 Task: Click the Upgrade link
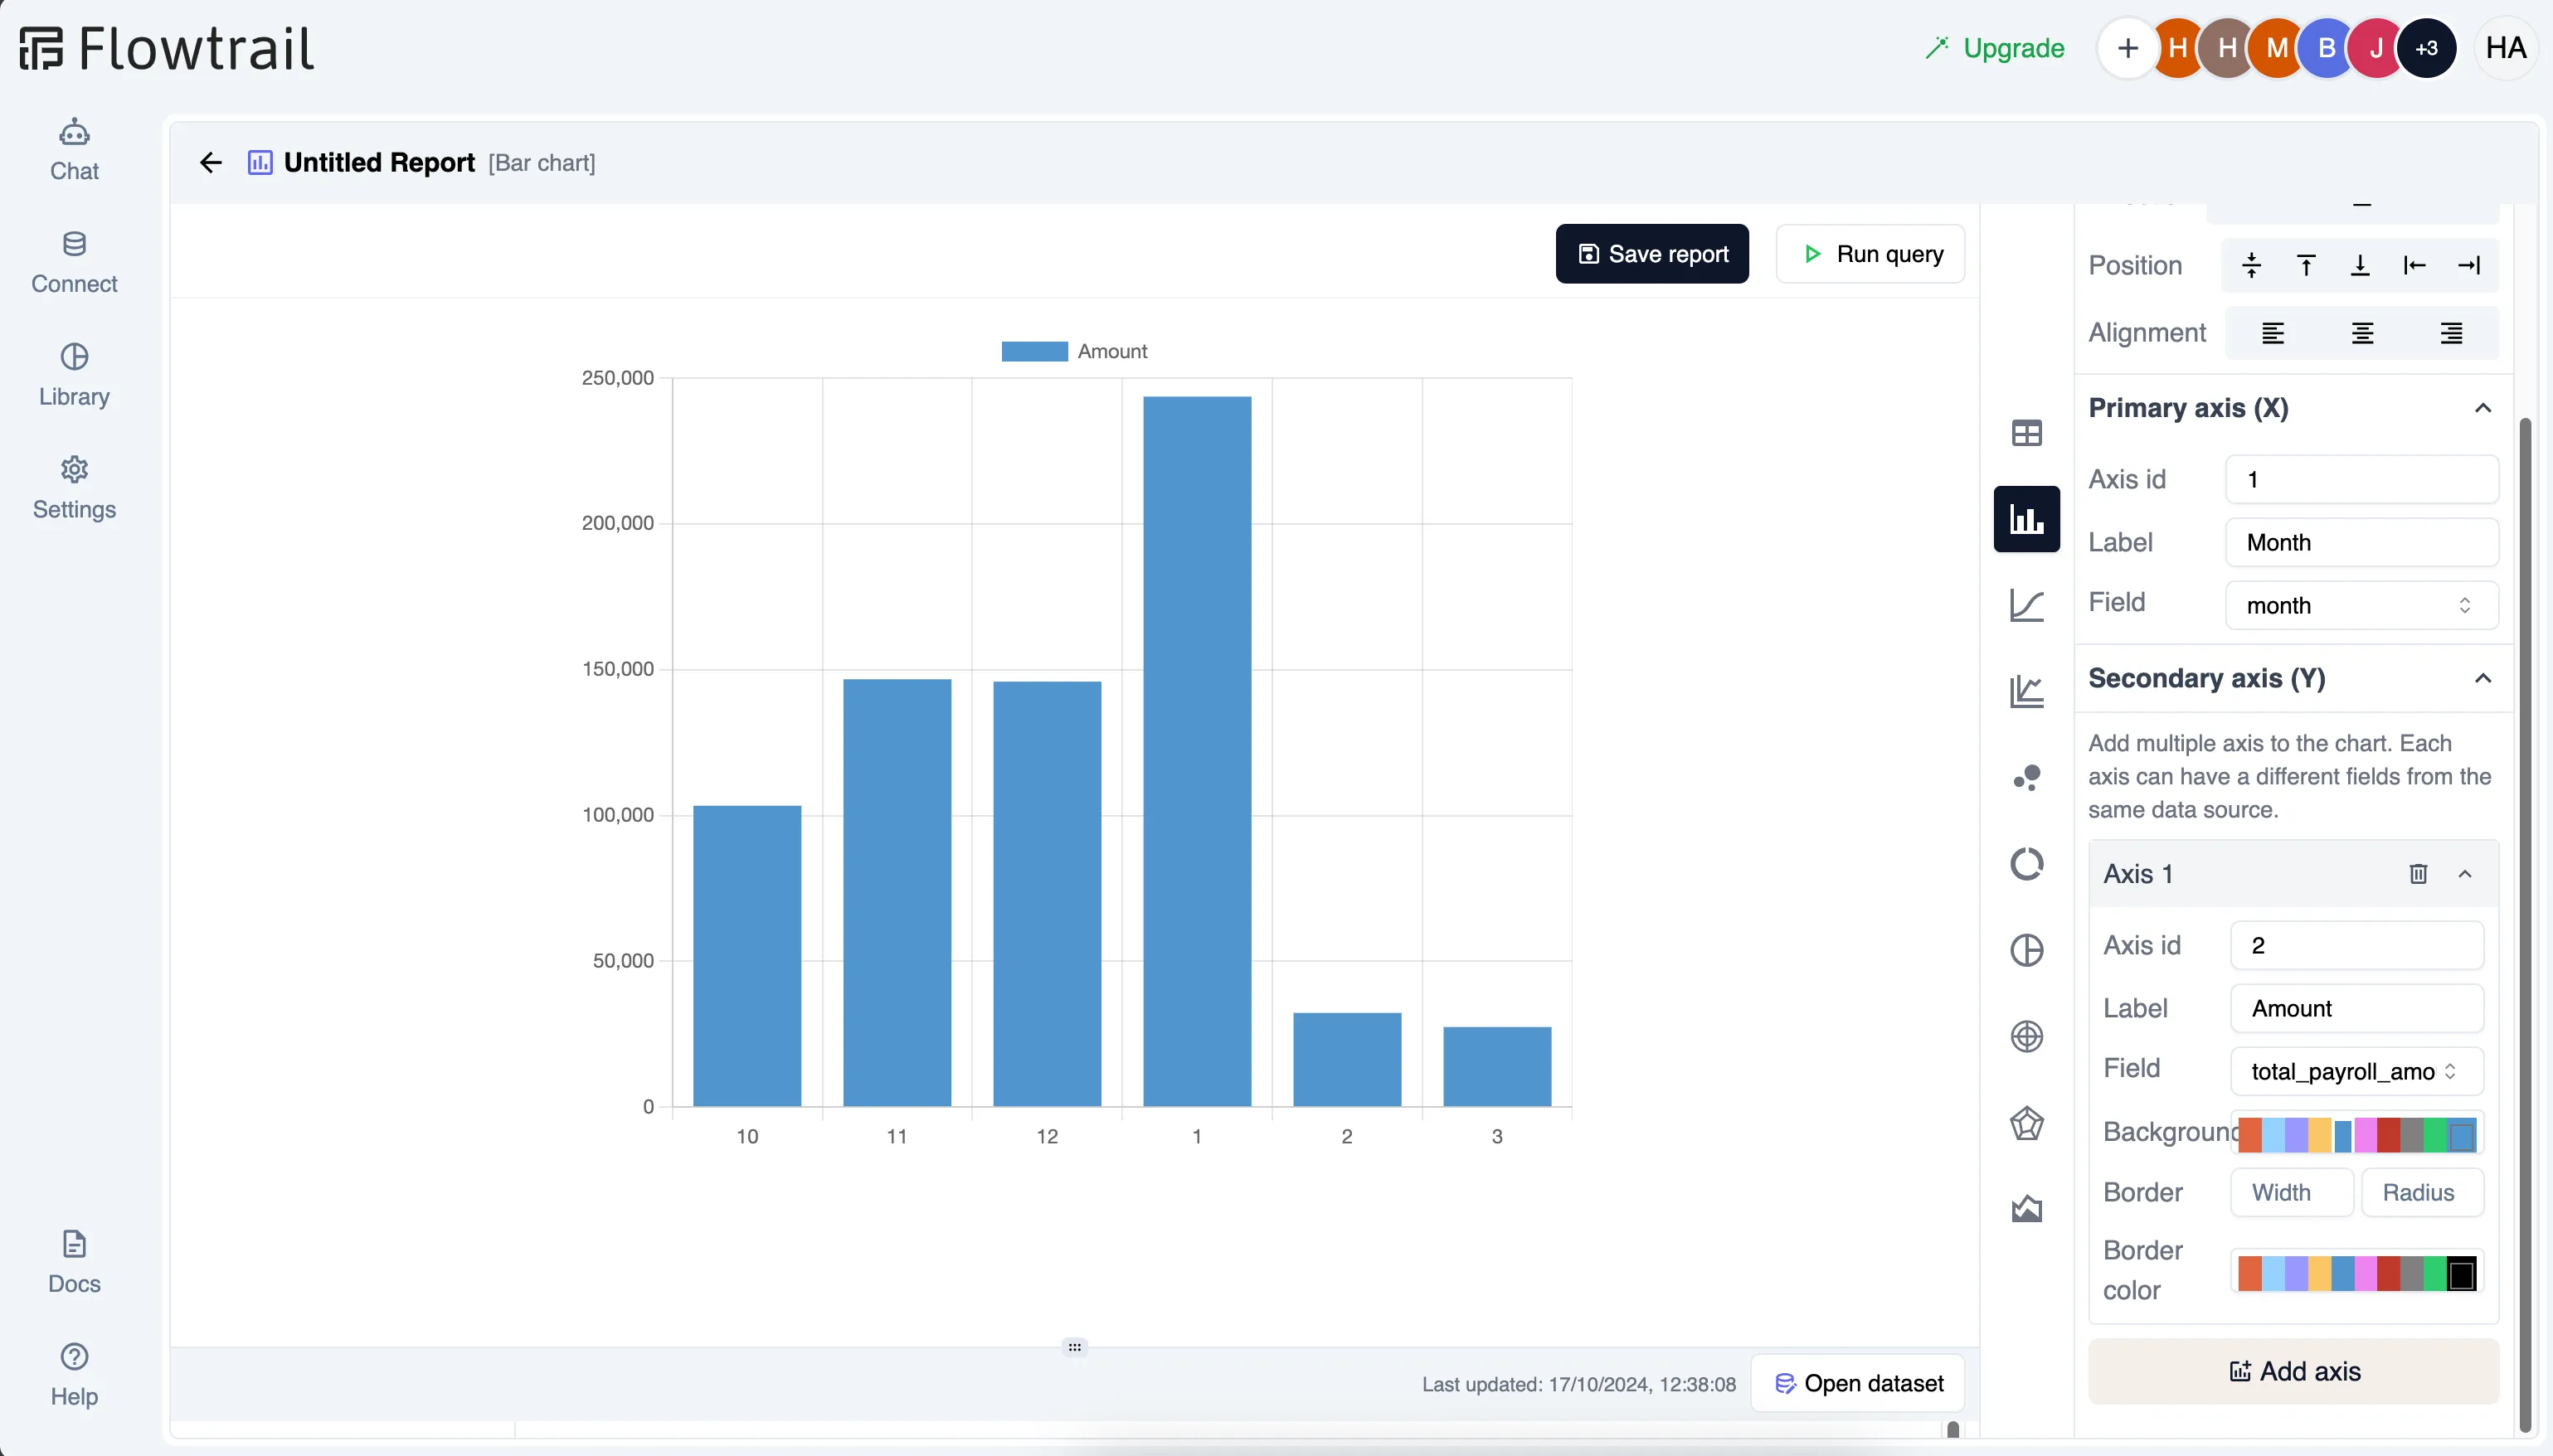(1994, 48)
